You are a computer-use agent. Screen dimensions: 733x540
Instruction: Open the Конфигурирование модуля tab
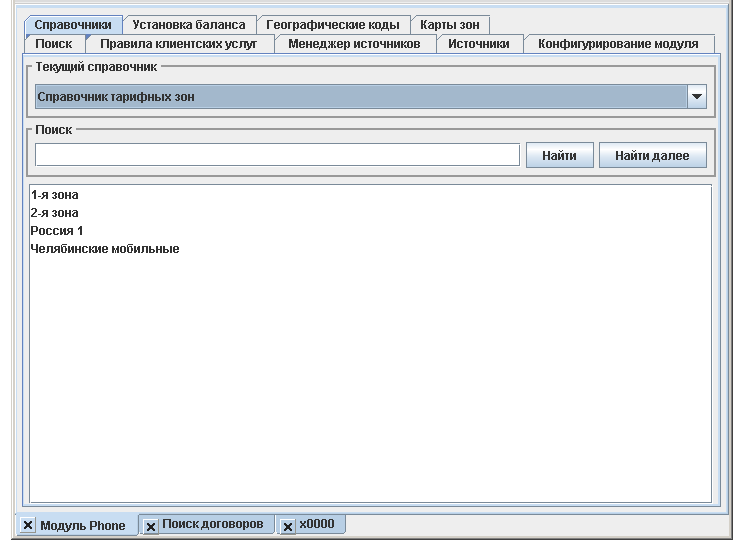coord(617,44)
